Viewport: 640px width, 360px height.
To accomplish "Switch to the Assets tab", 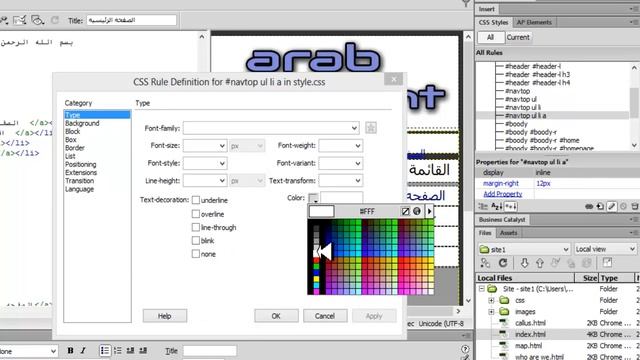I will pyautogui.click(x=508, y=233).
